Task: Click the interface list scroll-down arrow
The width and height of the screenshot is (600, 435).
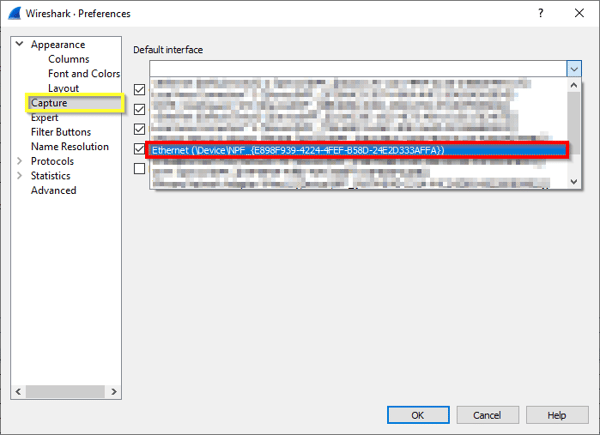Action: click(573, 181)
